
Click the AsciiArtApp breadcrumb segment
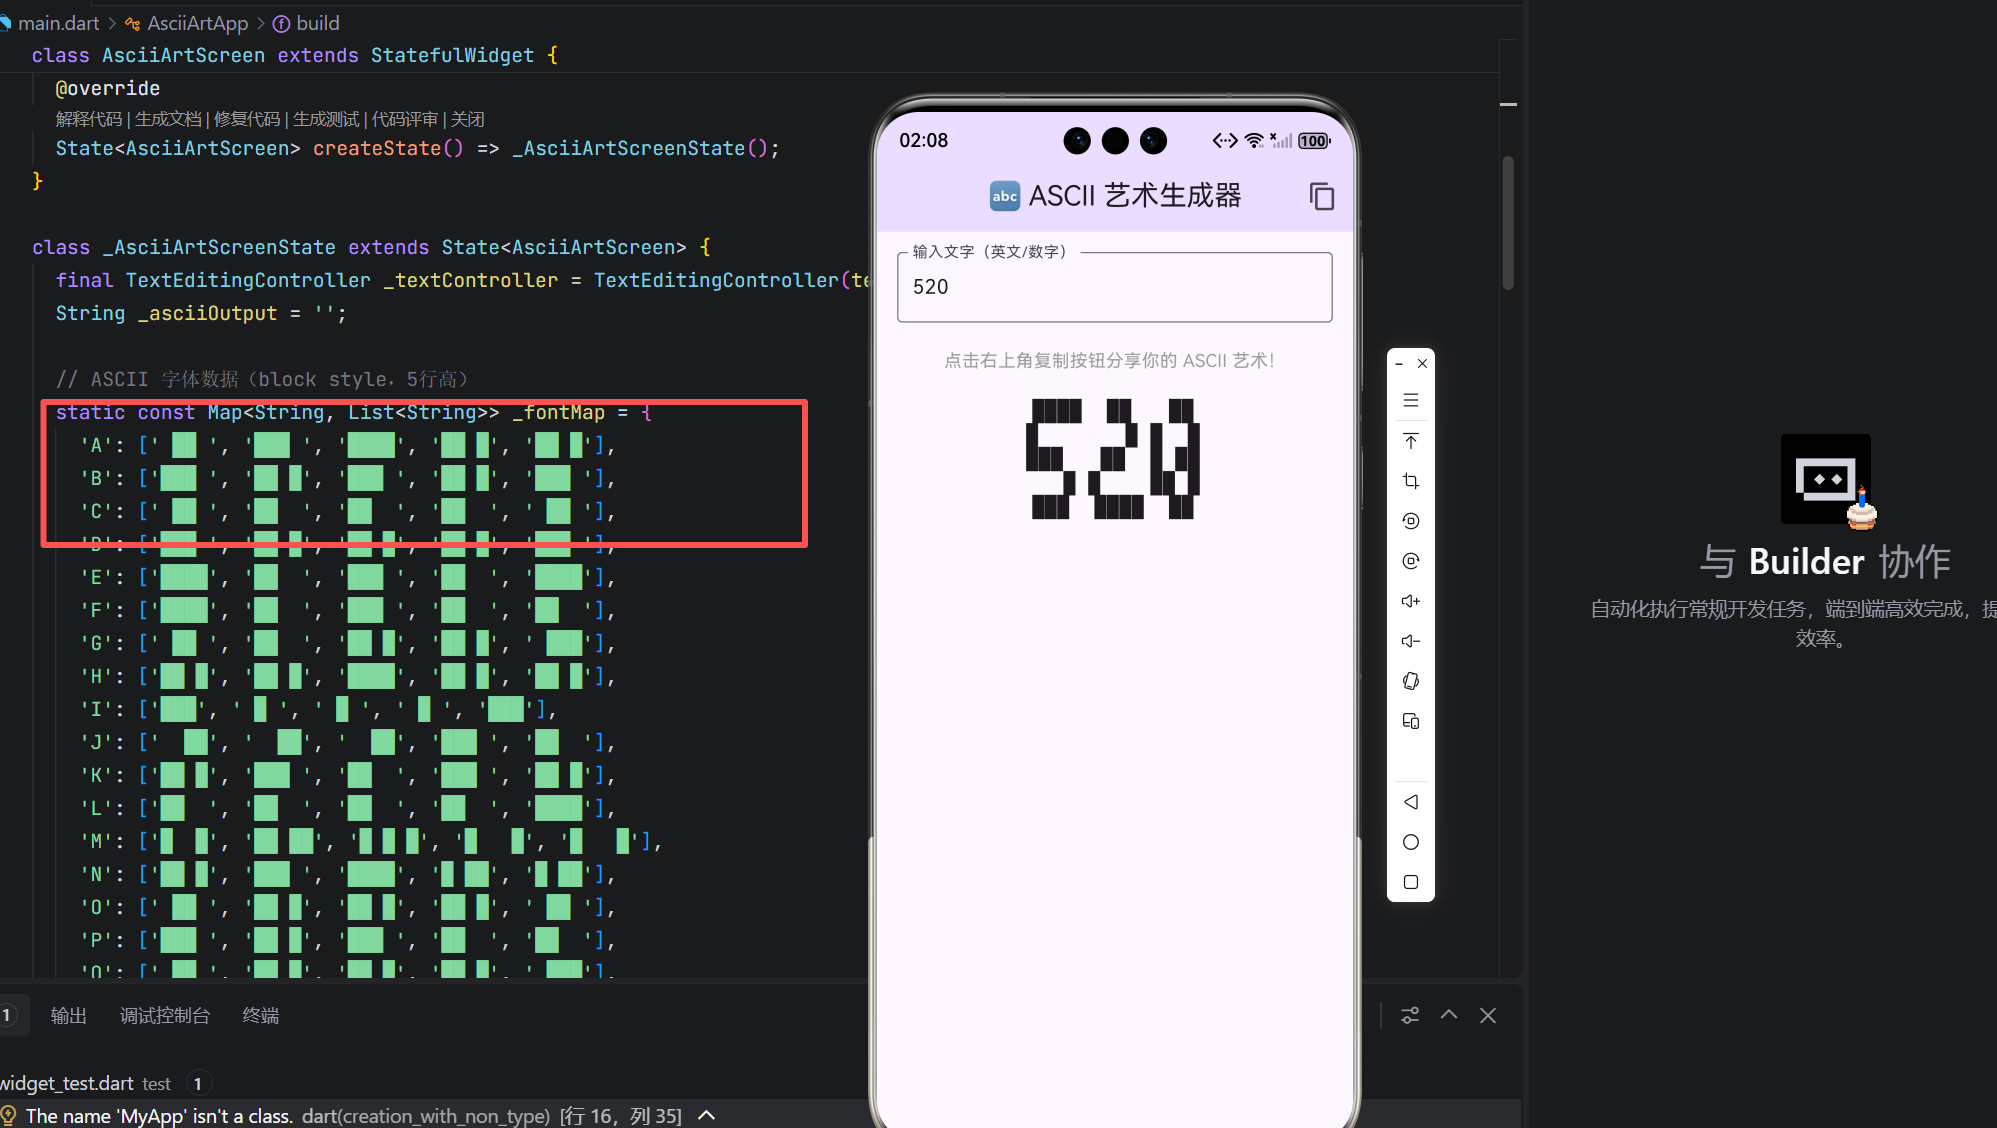pos(197,23)
